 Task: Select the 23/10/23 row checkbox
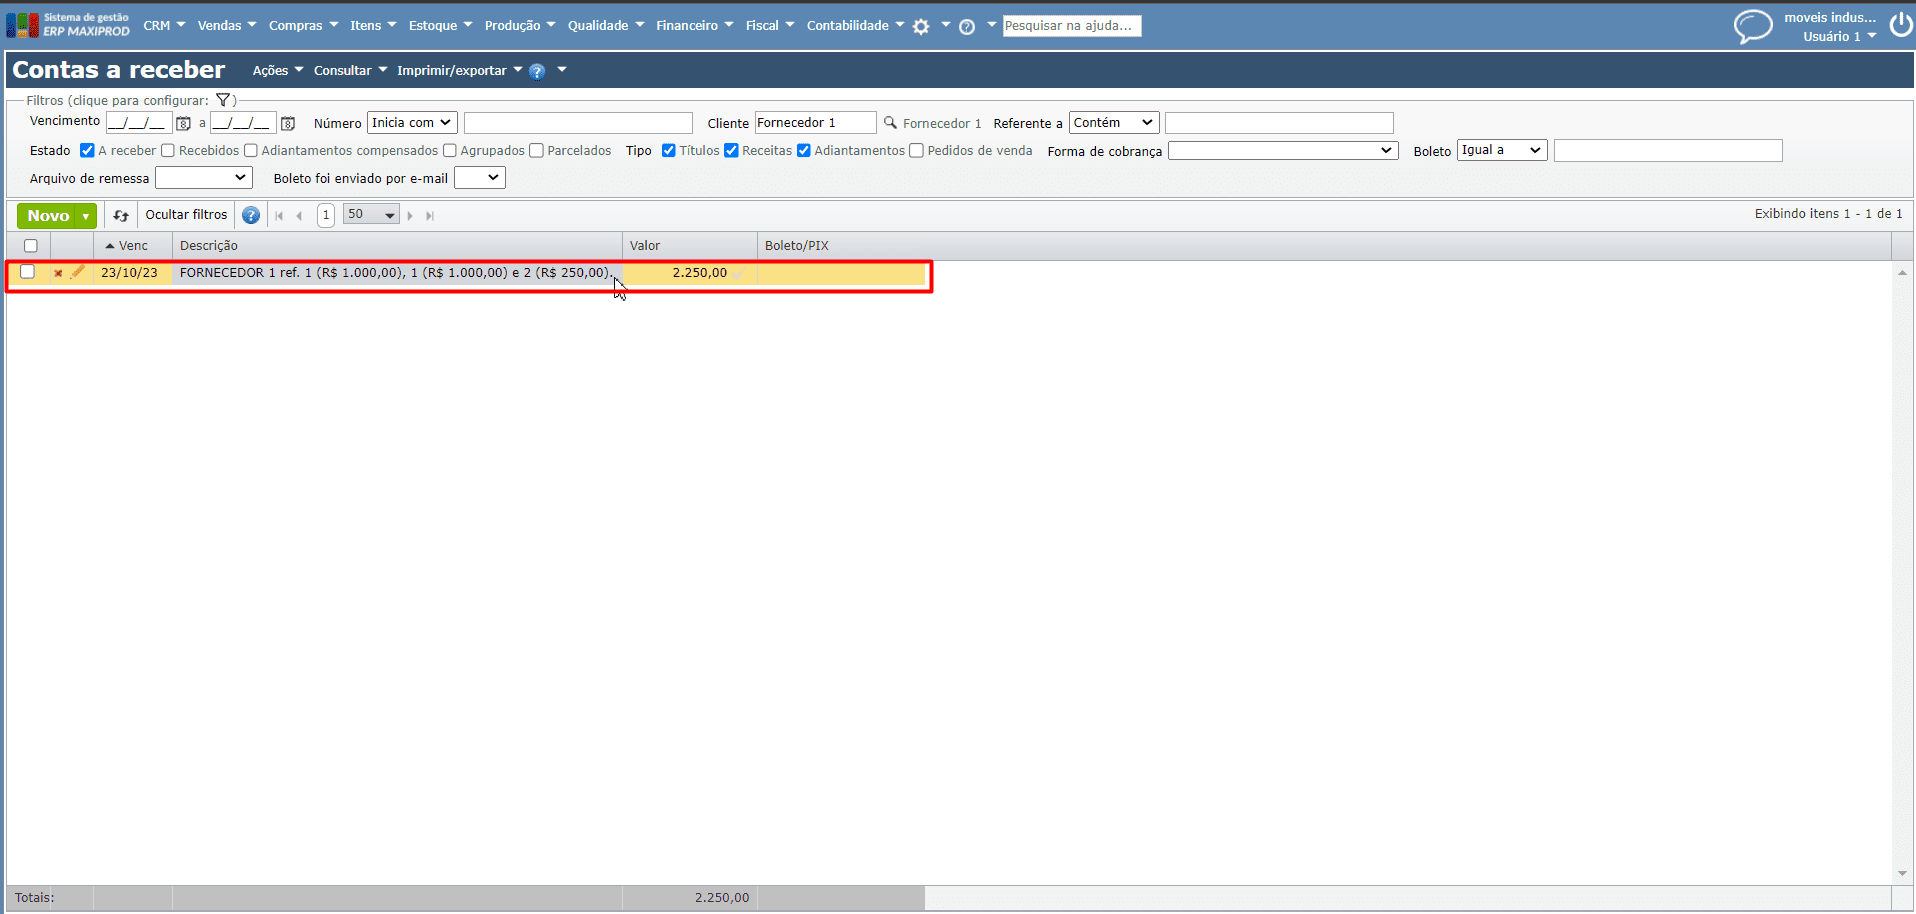[28, 272]
